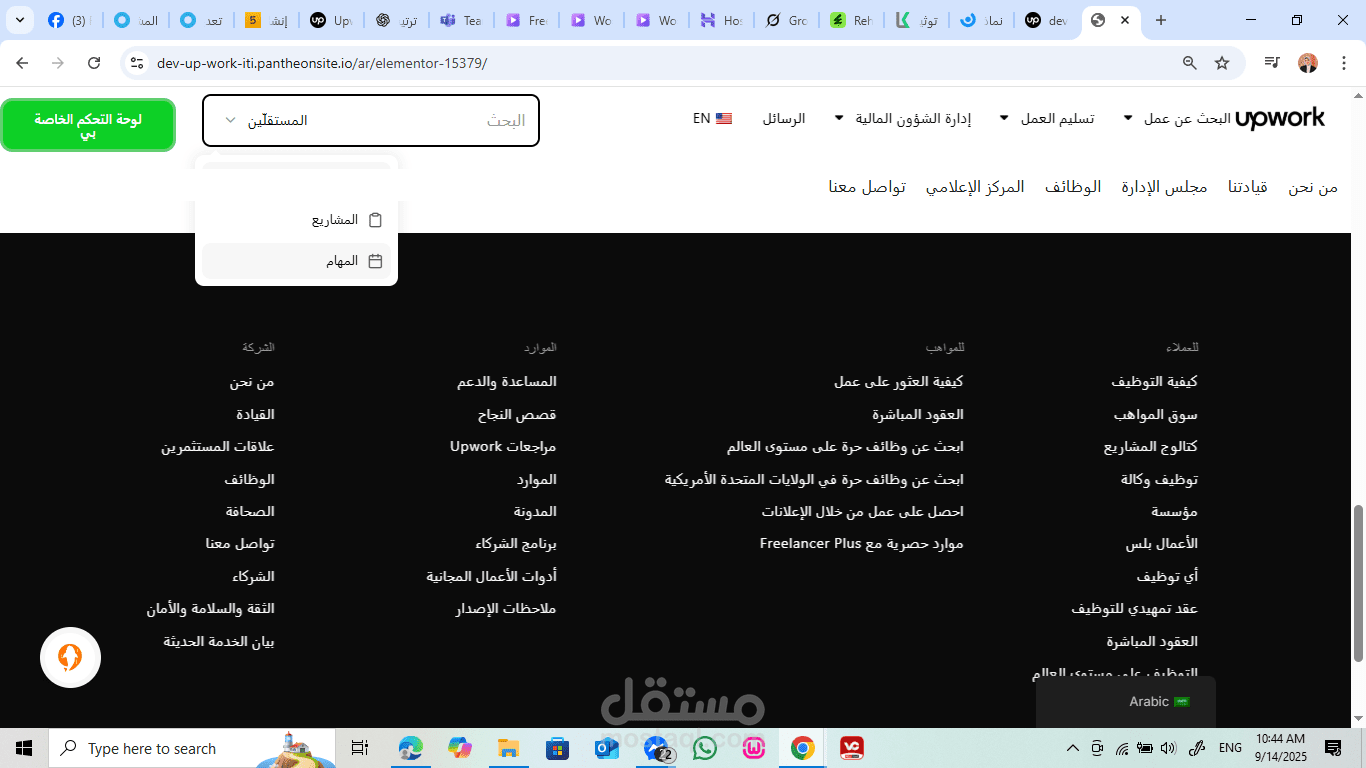Open المساعدة والدعم footer link
Image resolution: width=1366 pixels, height=768 pixels.
(506, 382)
